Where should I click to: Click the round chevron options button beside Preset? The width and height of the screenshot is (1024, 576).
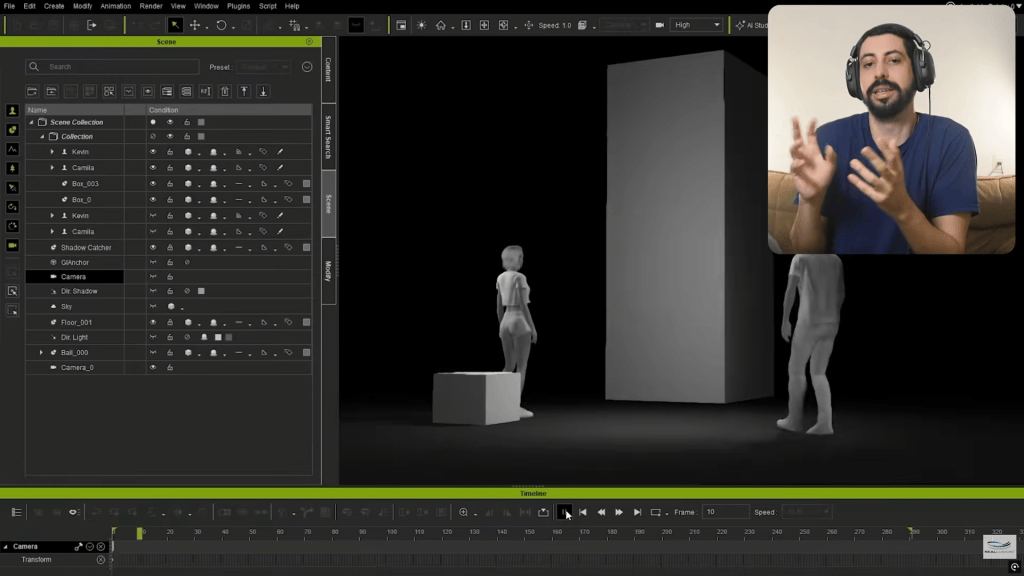tap(307, 67)
